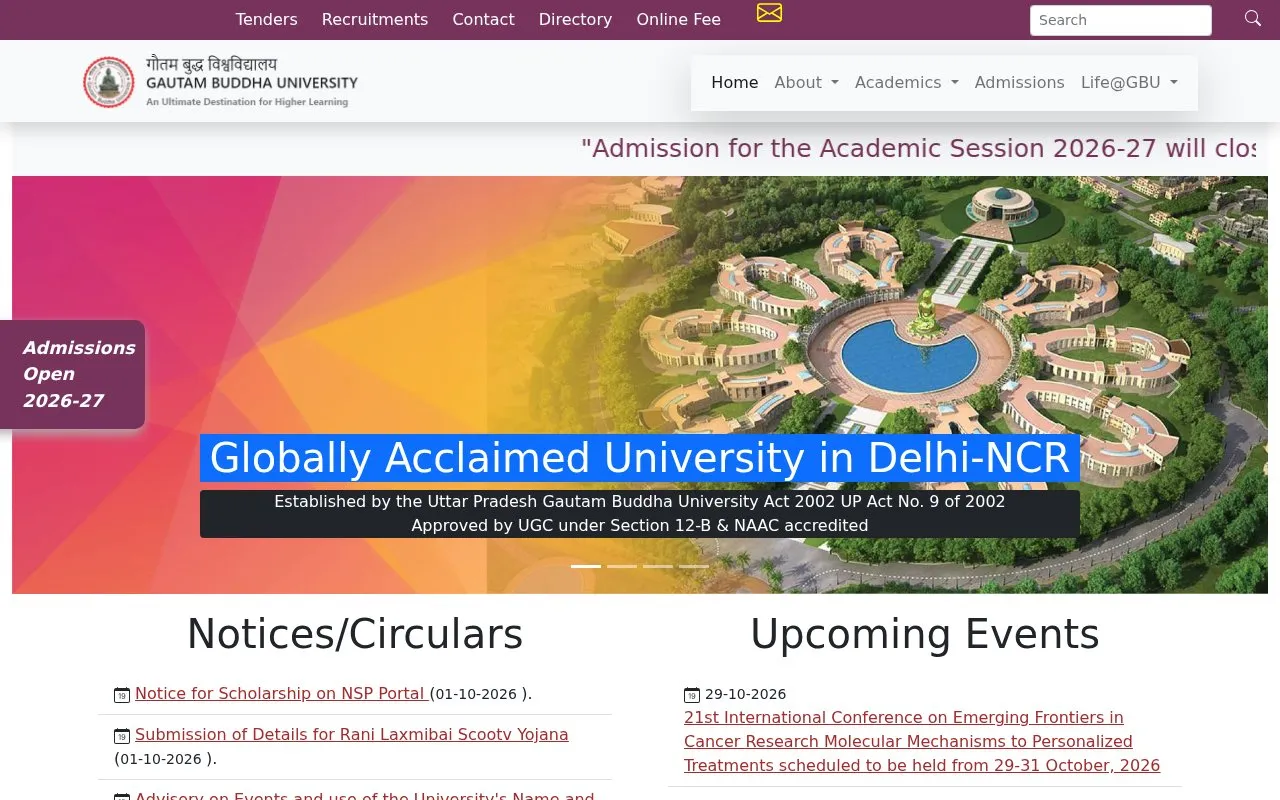Click the Upcoming Events heading
Screen dimensions: 1280x800
tap(925, 634)
